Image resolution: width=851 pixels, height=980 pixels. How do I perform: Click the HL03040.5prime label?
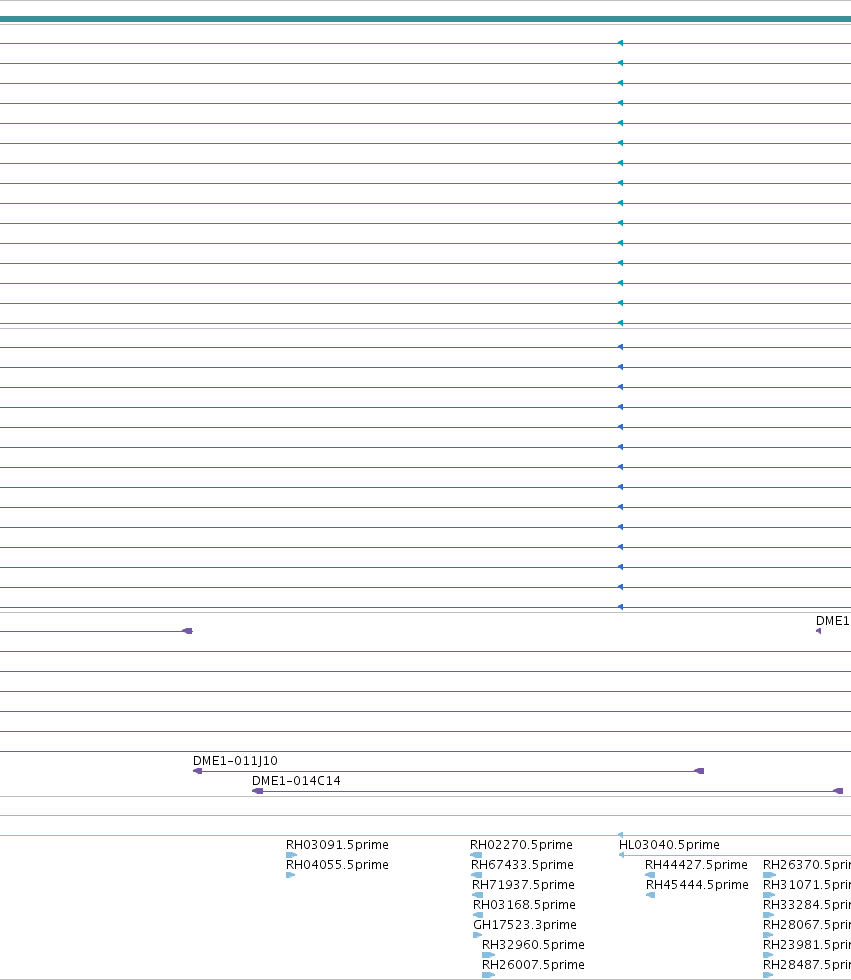(x=669, y=845)
